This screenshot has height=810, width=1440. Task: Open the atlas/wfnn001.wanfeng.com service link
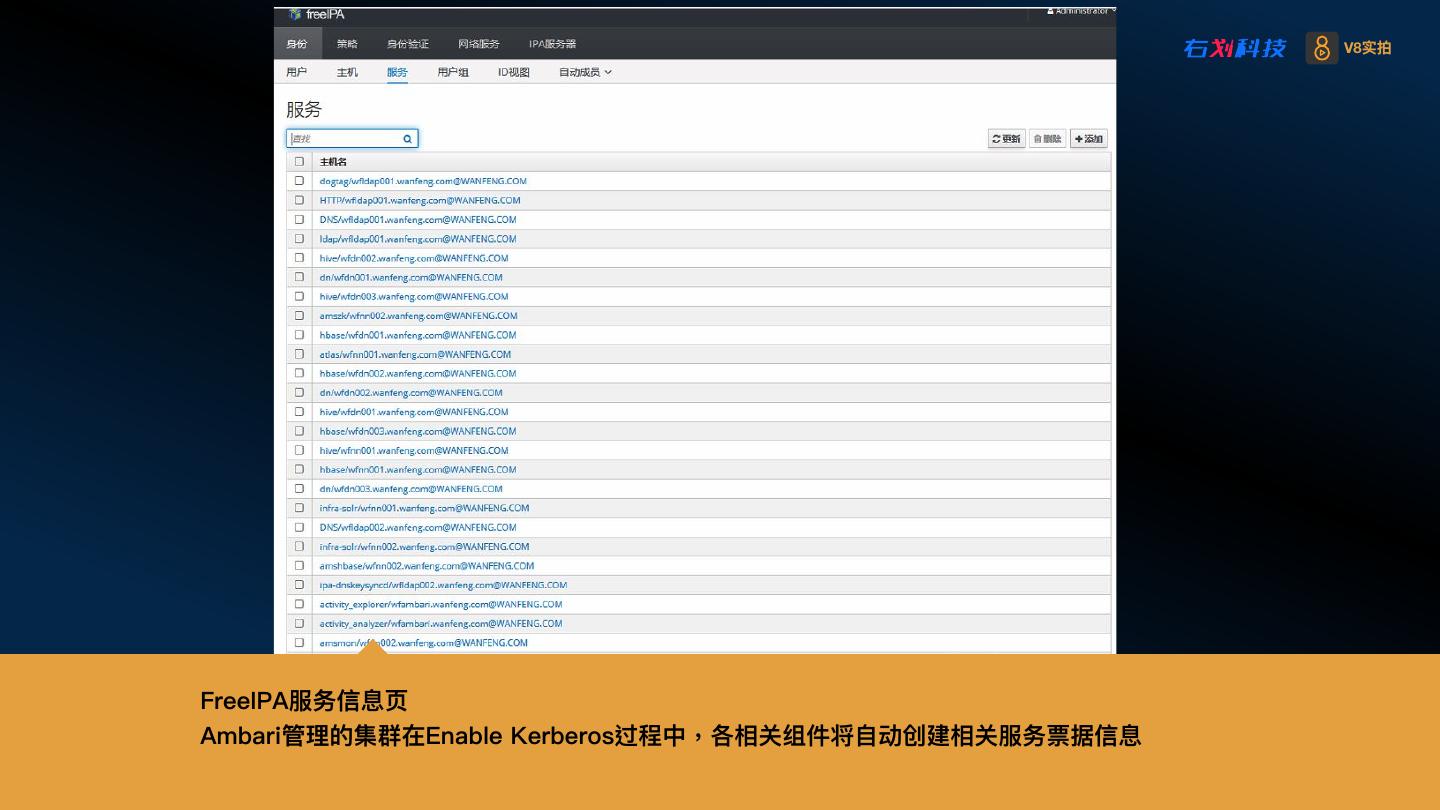click(x=415, y=354)
